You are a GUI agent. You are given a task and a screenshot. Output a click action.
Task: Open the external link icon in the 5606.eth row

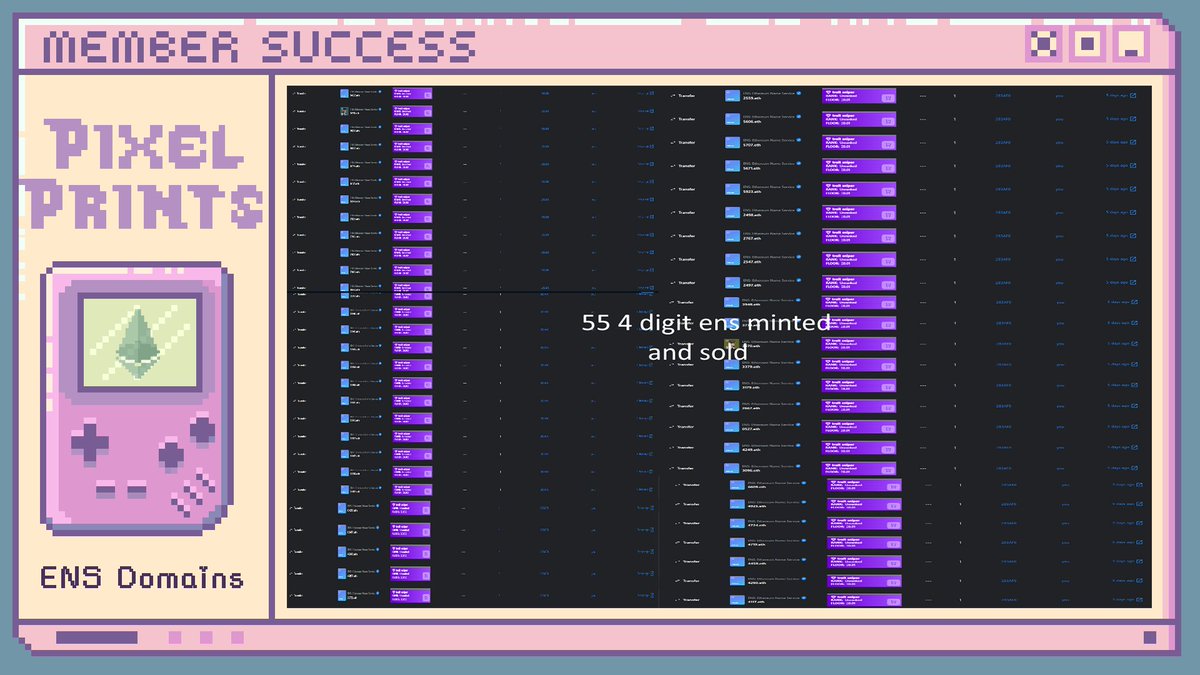coord(1133,119)
